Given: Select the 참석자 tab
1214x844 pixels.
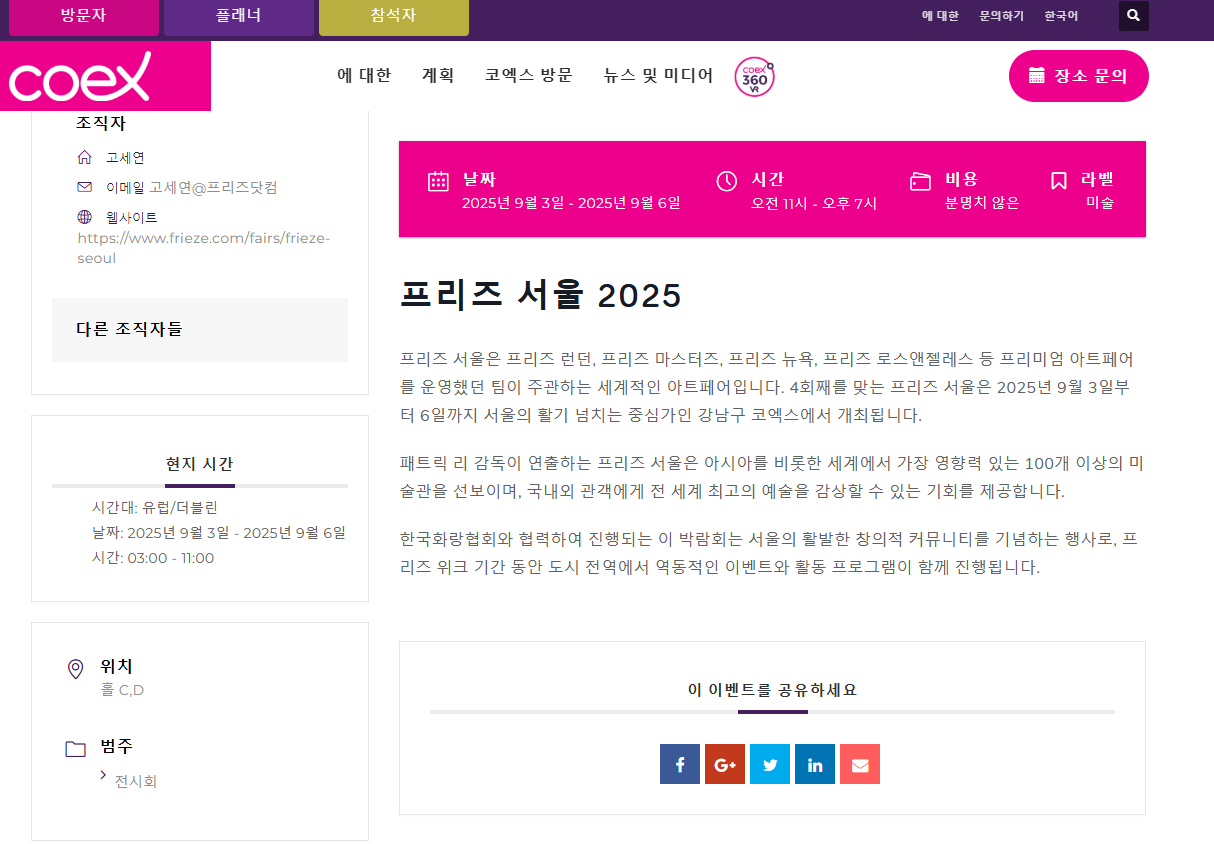Looking at the screenshot, I should (x=393, y=17).
